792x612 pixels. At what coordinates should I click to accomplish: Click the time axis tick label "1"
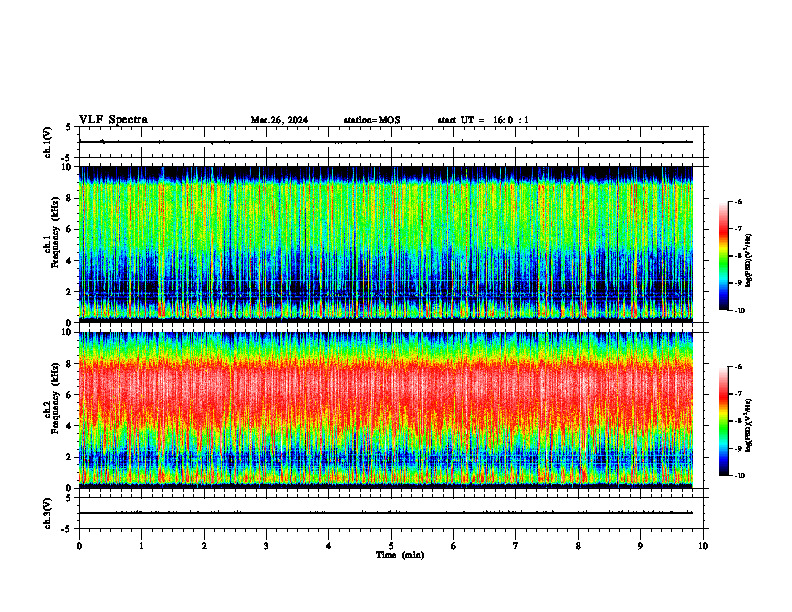(x=141, y=546)
